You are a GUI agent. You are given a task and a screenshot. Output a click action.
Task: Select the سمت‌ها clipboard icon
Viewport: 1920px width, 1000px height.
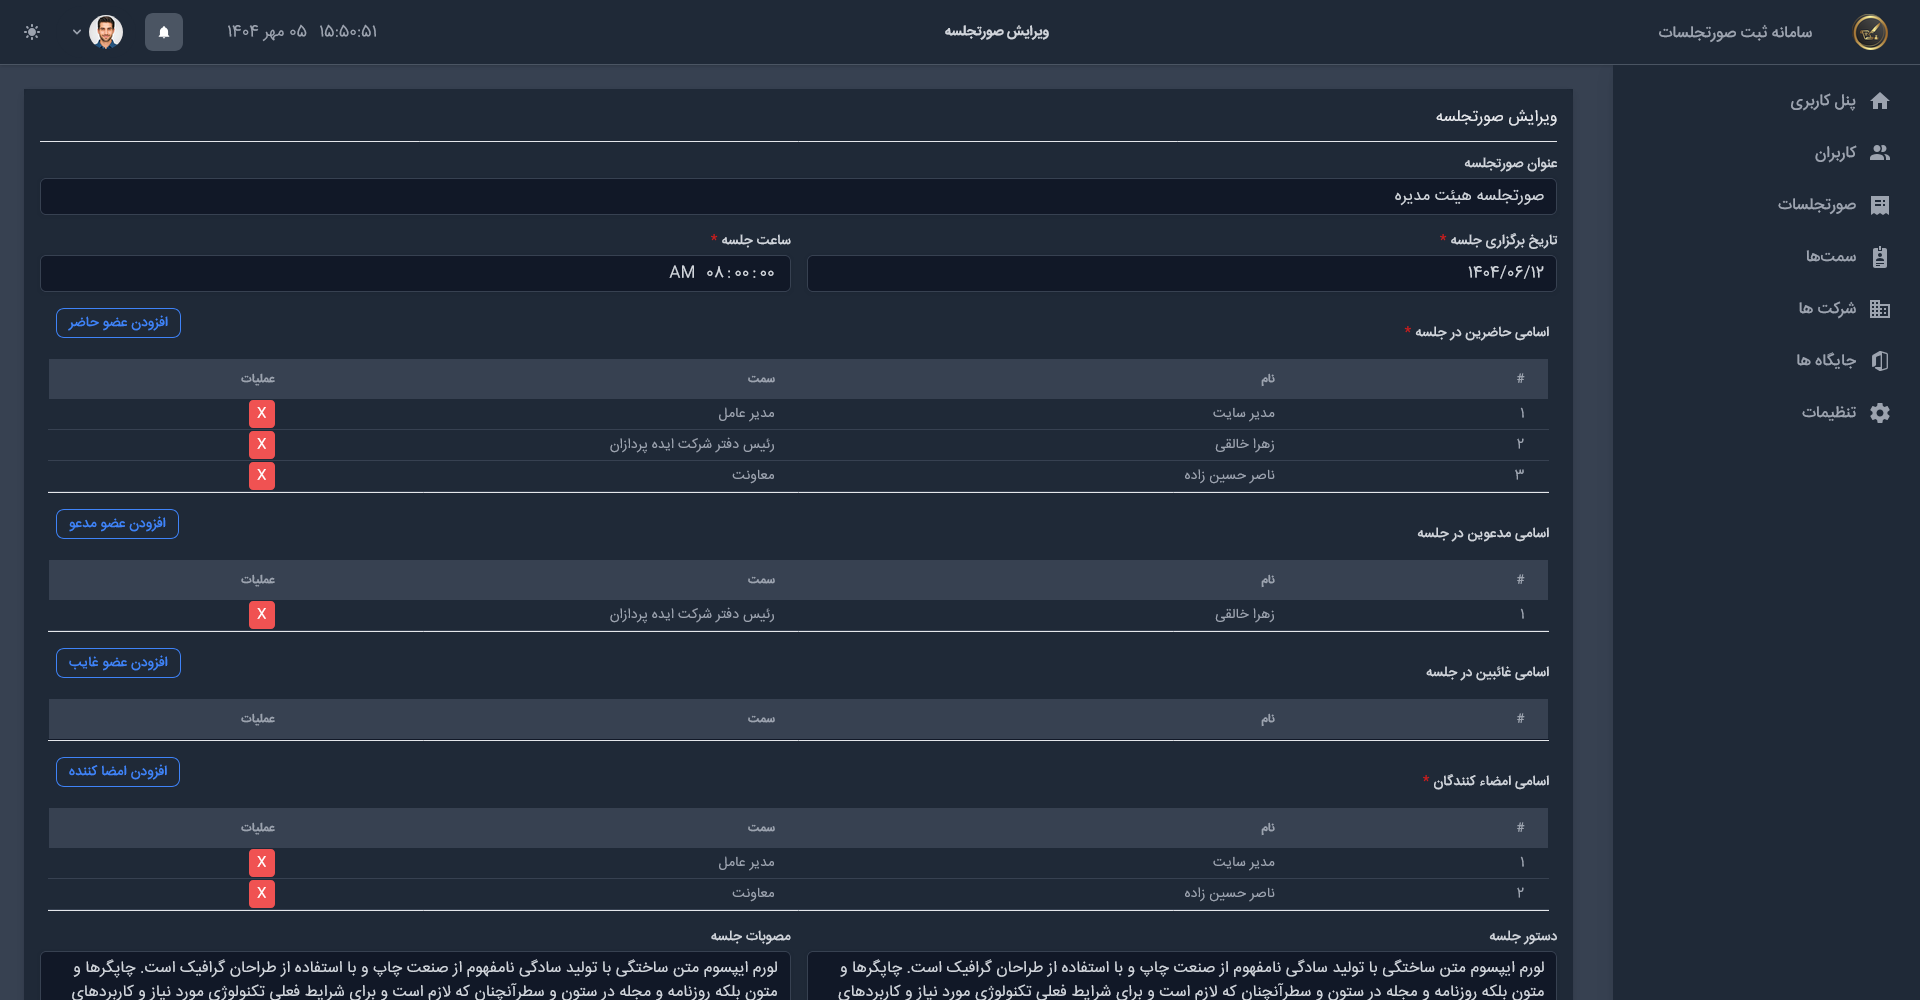pyautogui.click(x=1879, y=257)
